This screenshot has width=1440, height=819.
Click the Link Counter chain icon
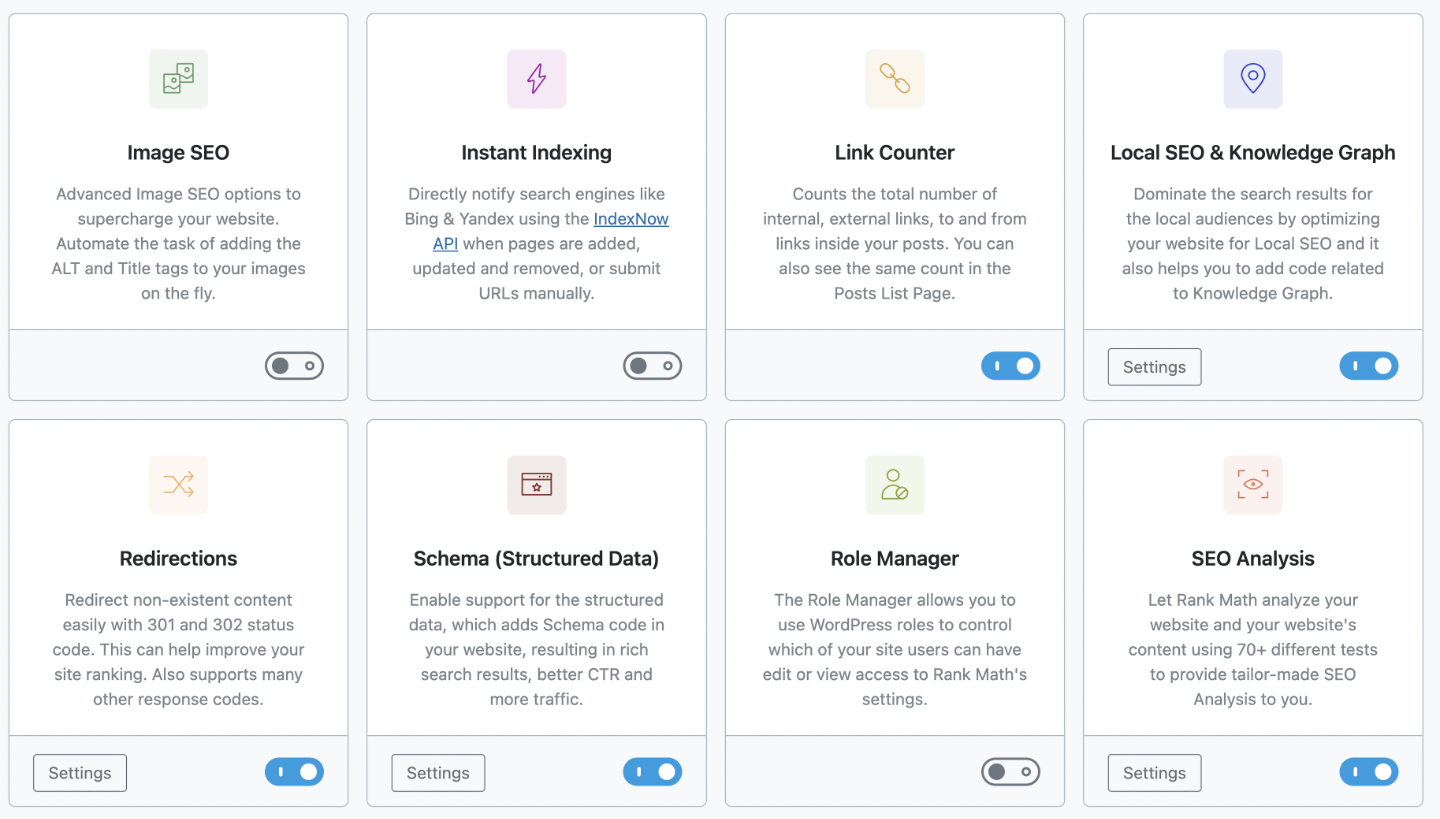[894, 79]
